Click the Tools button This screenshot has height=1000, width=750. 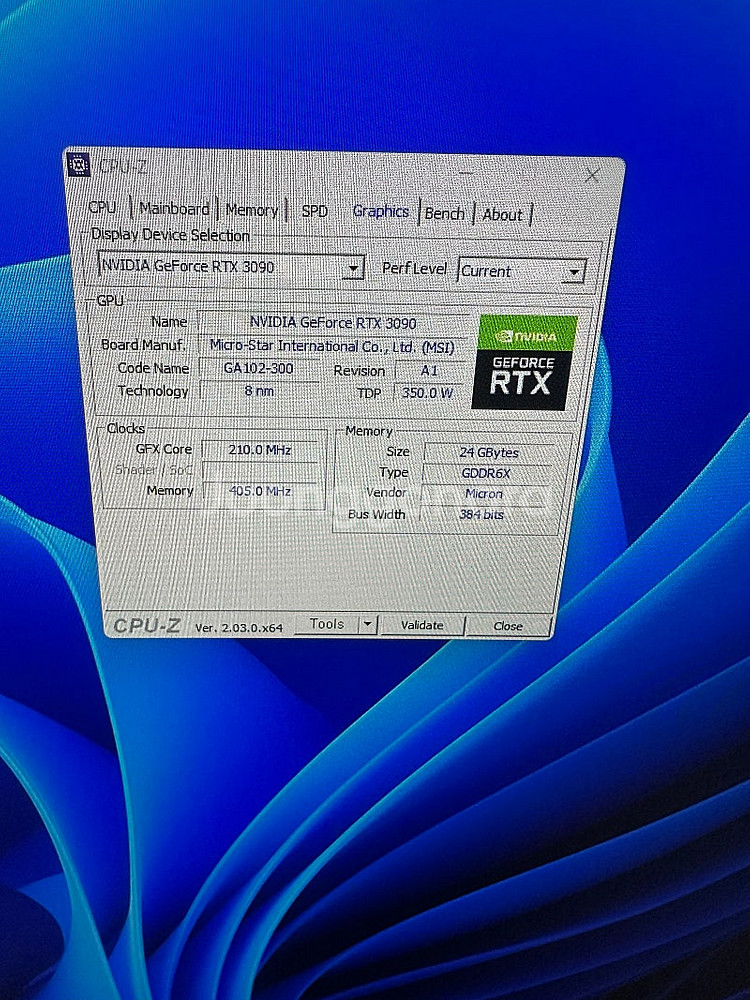[327, 624]
